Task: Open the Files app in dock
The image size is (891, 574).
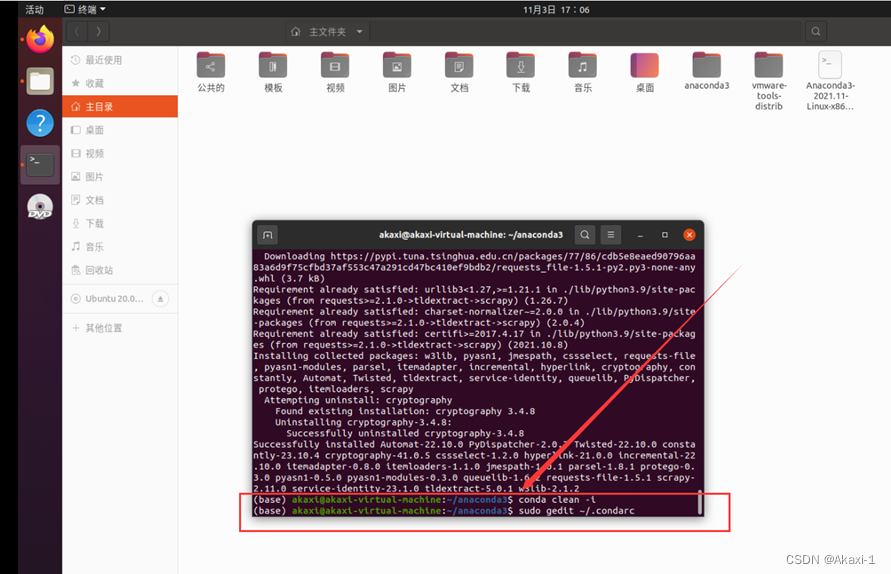Action: click(40, 81)
